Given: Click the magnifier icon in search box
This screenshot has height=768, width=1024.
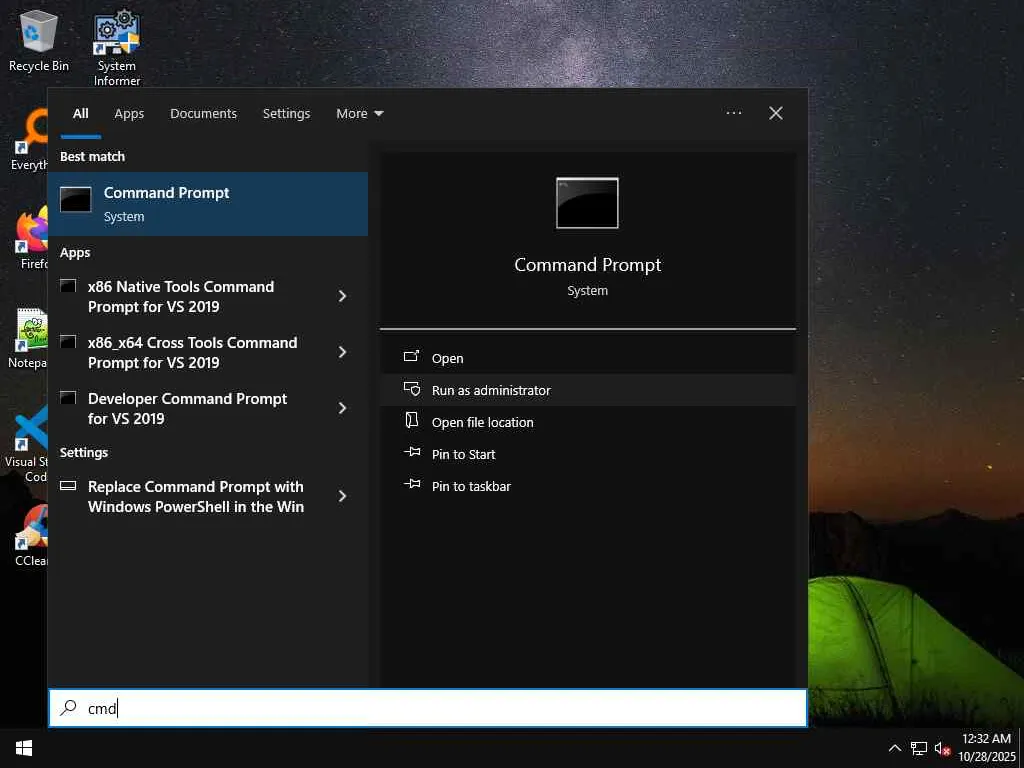Looking at the screenshot, I should [x=68, y=708].
